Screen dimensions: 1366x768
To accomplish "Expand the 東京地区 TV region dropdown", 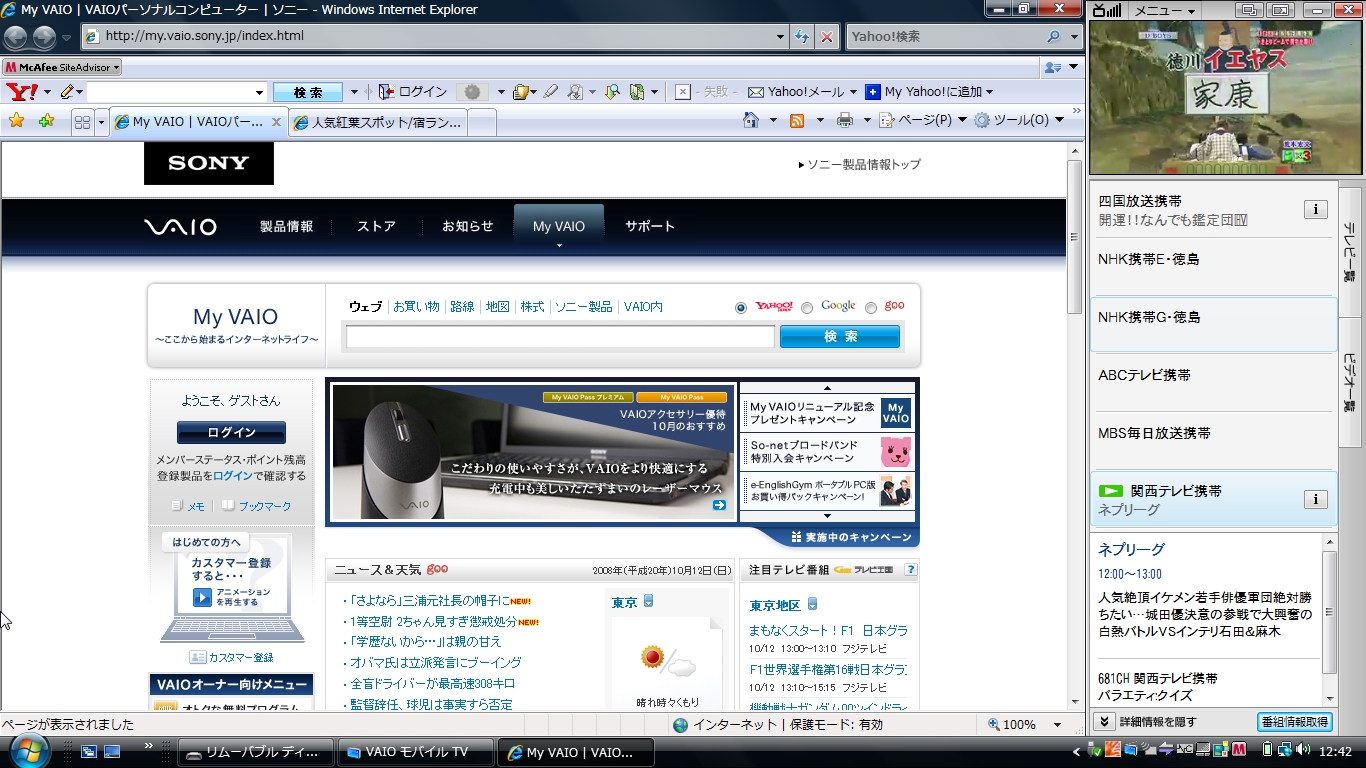I will (812, 604).
